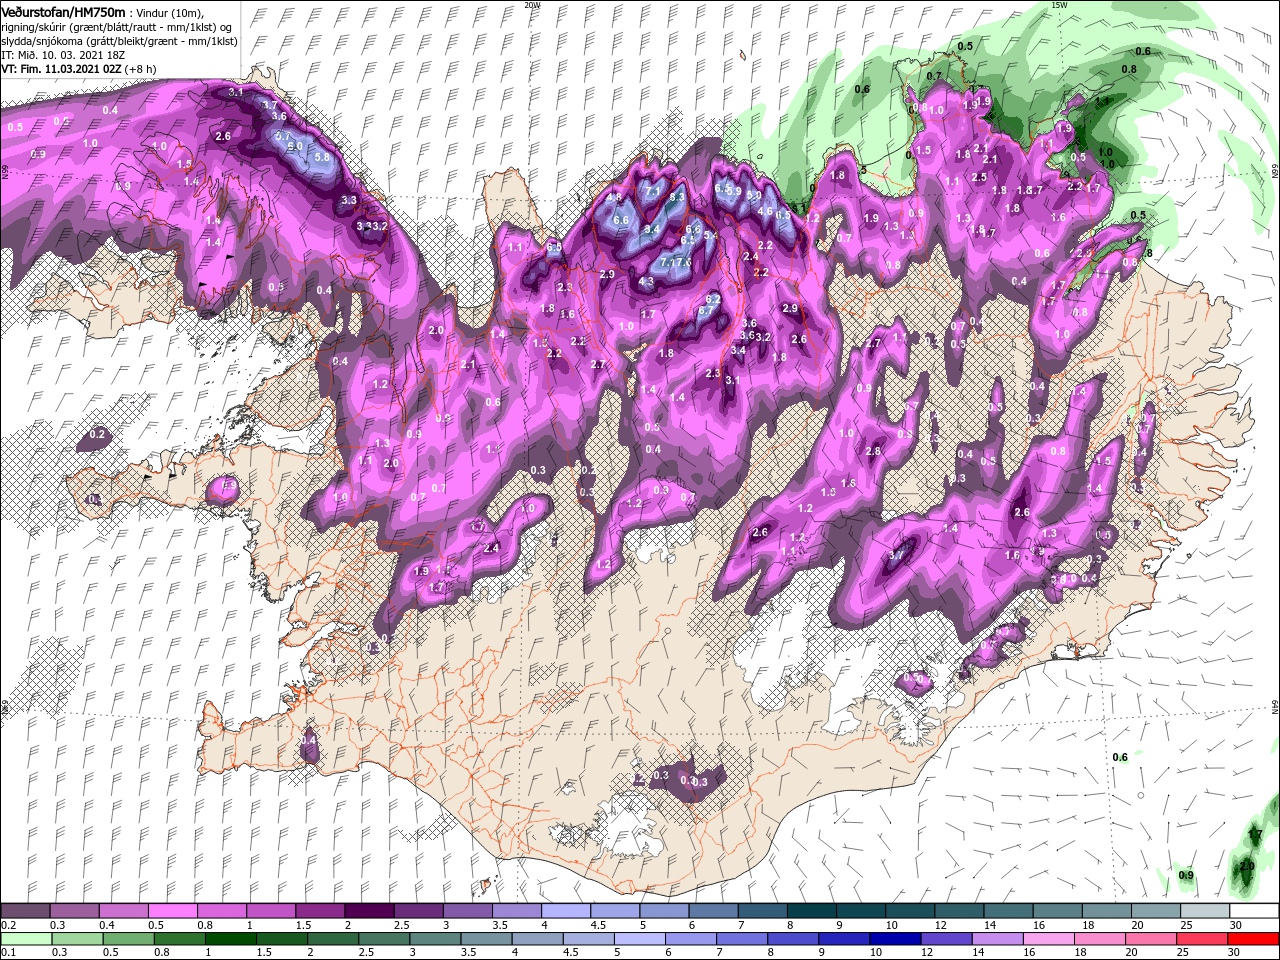Click the 15W longitude label

[1059, 5]
